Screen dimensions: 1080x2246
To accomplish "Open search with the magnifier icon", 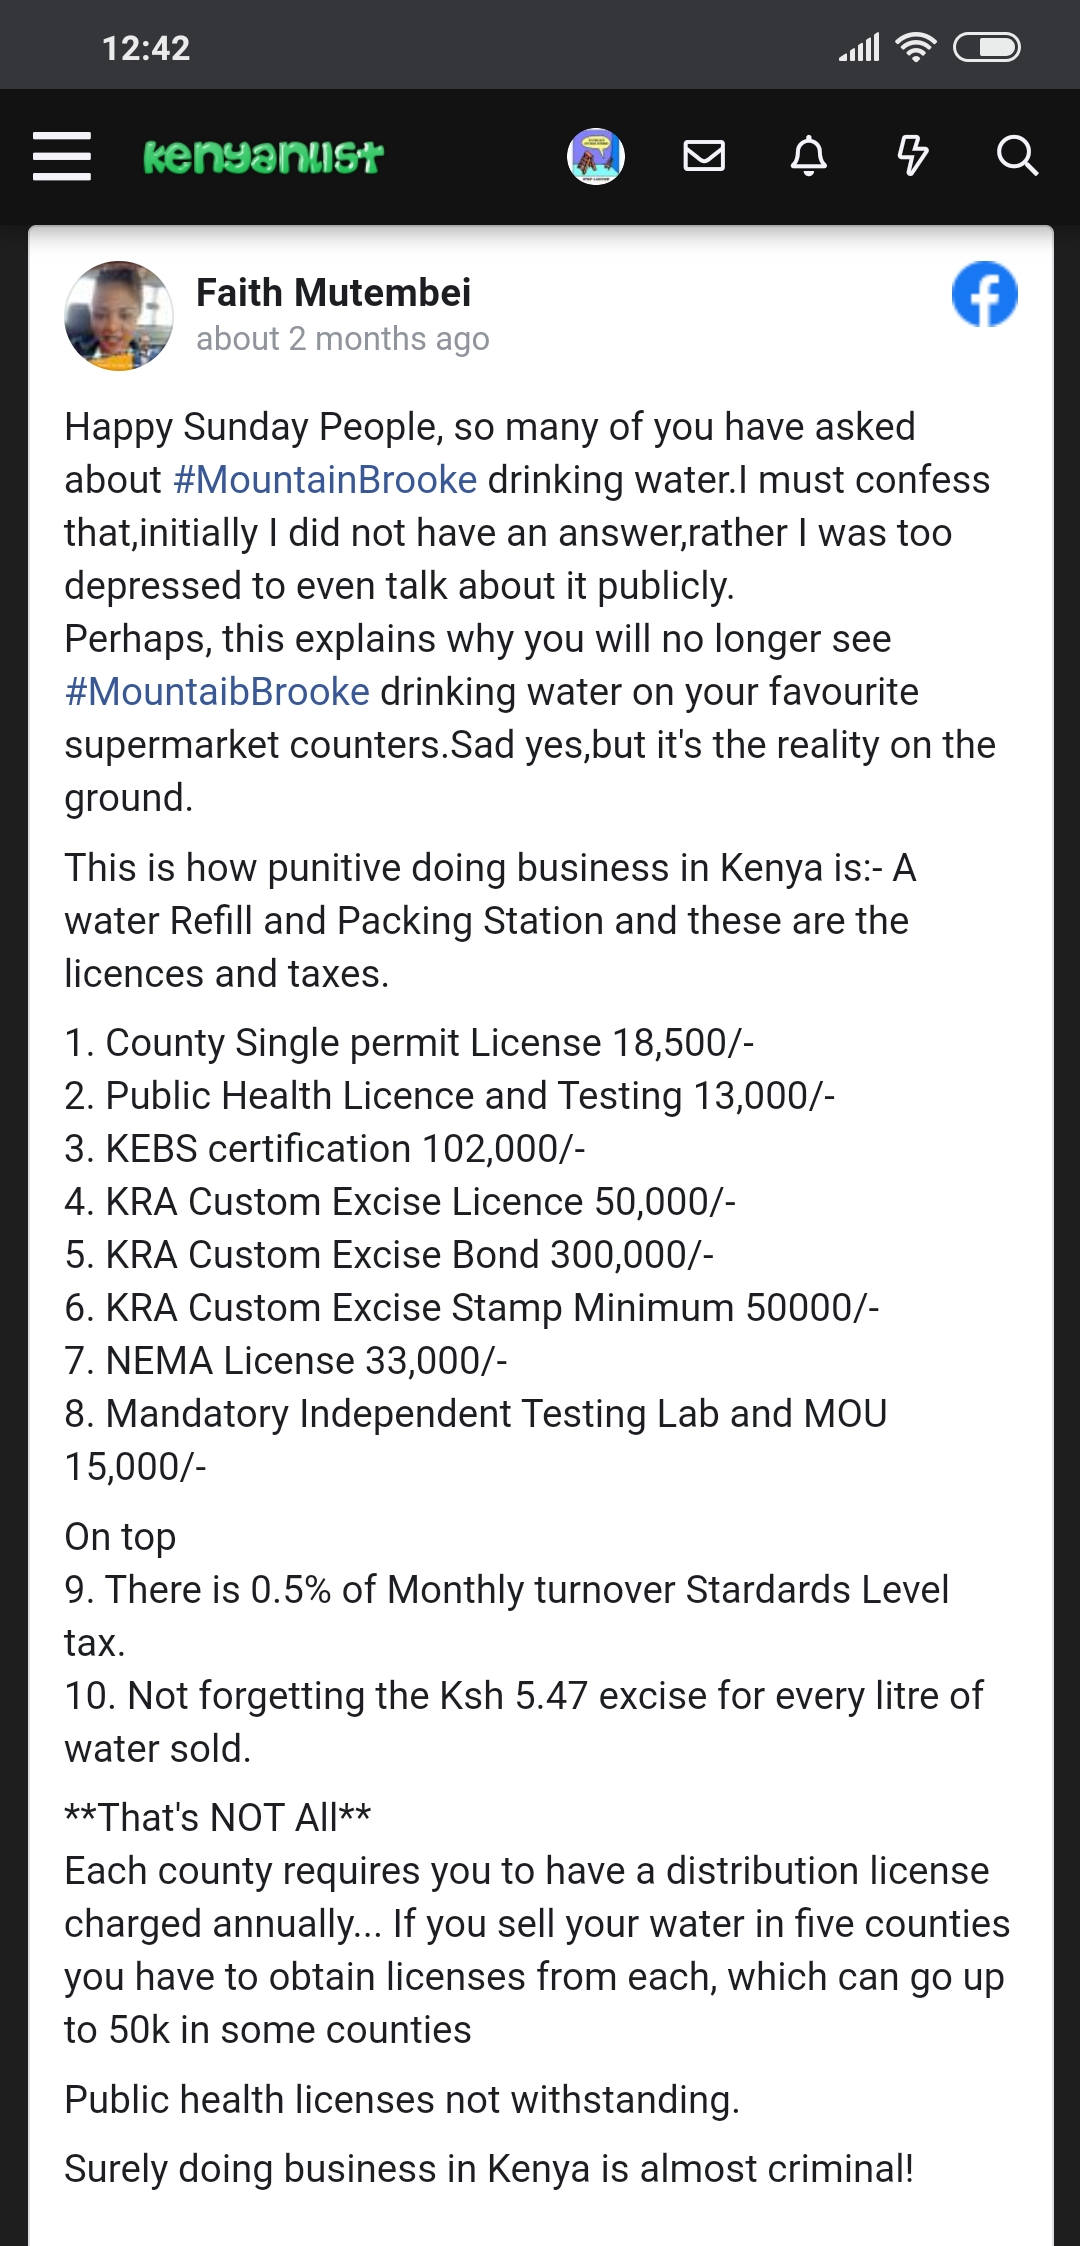I will [x=1017, y=156].
